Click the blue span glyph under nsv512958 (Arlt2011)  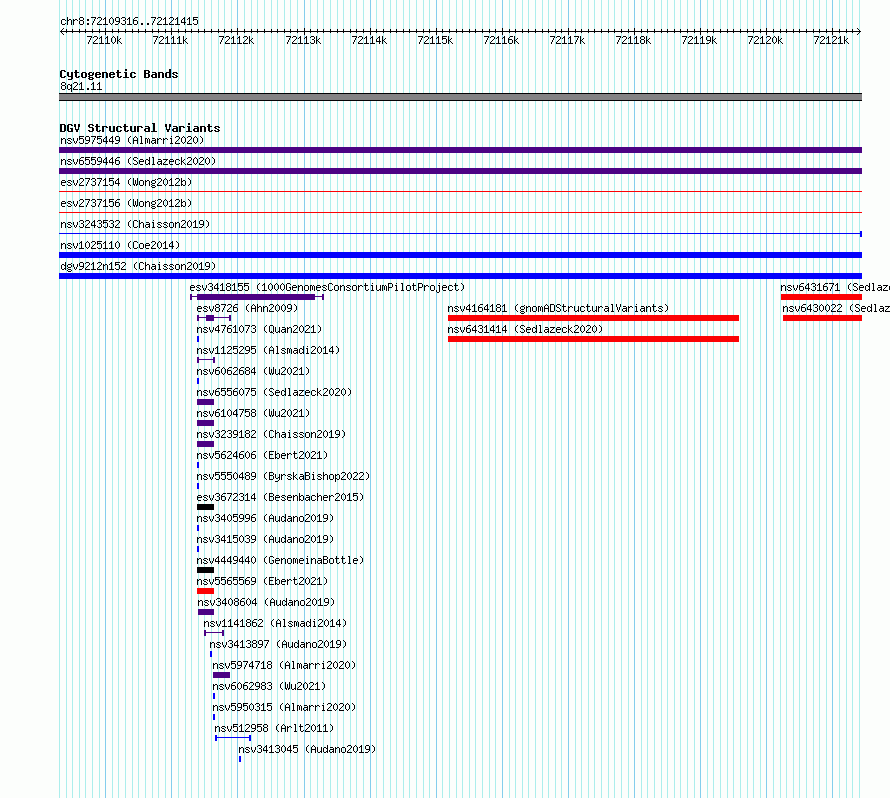click(233, 738)
